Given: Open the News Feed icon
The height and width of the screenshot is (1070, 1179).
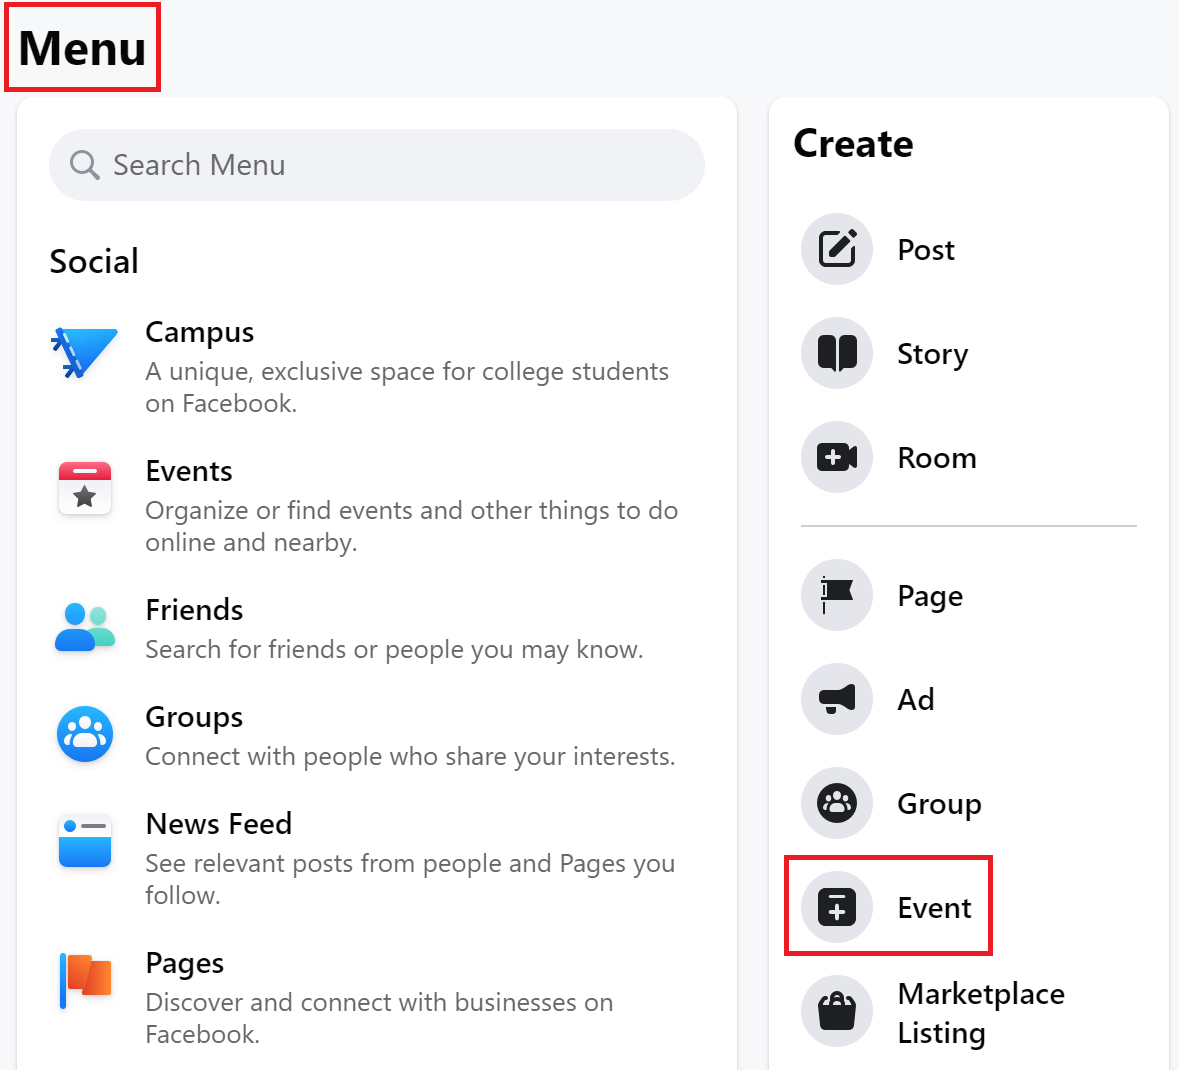Looking at the screenshot, I should 85,841.
